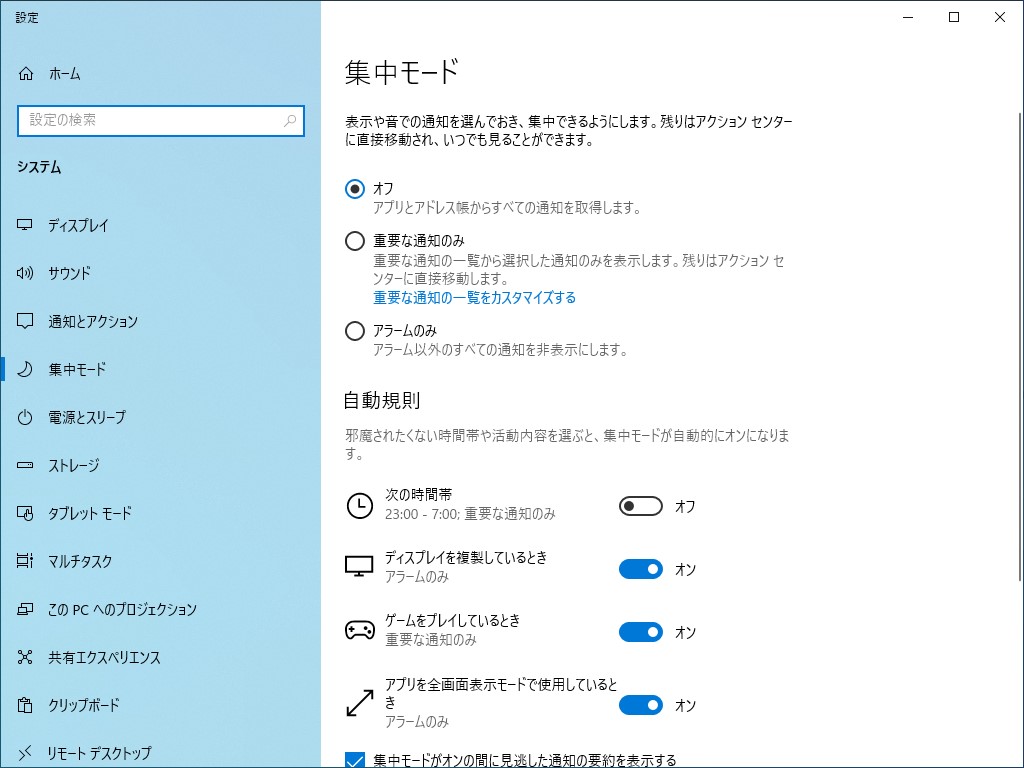
Task: Disable ディスプレイを複製しているとき rule
Action: coord(640,569)
